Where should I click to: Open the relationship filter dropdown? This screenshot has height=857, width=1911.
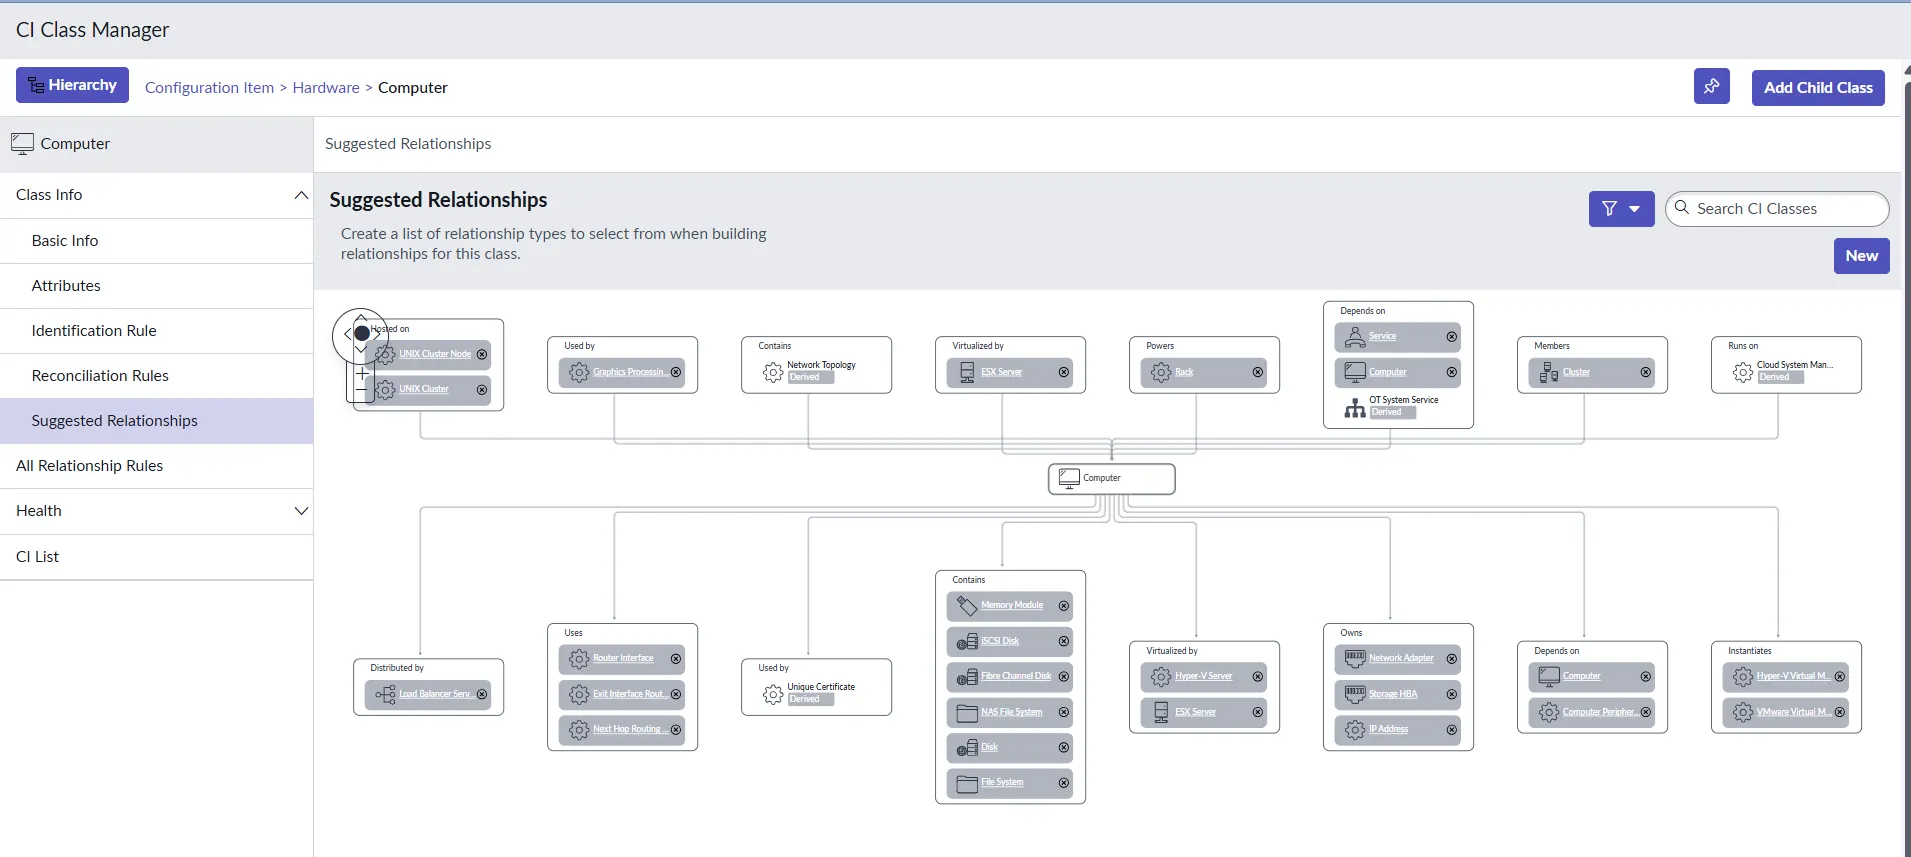click(x=1621, y=209)
